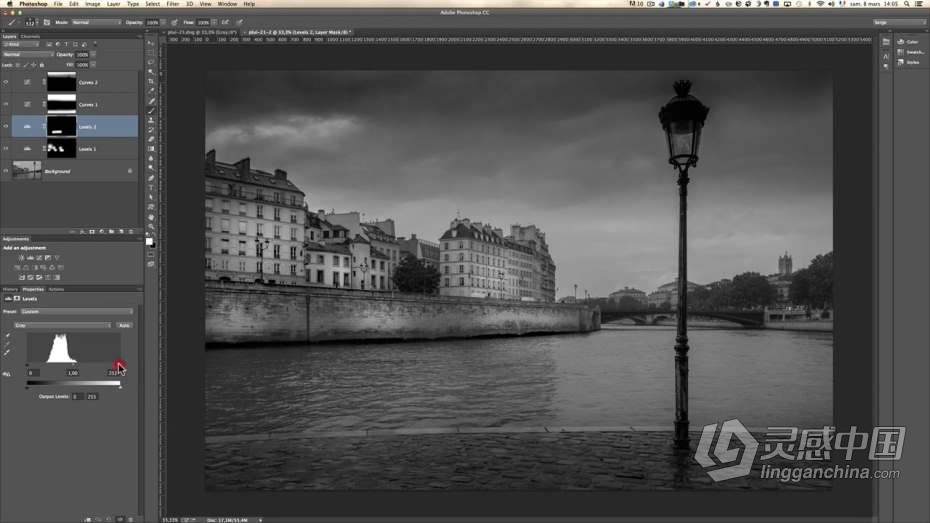Select the Gradient tool in toolbar

click(151, 149)
